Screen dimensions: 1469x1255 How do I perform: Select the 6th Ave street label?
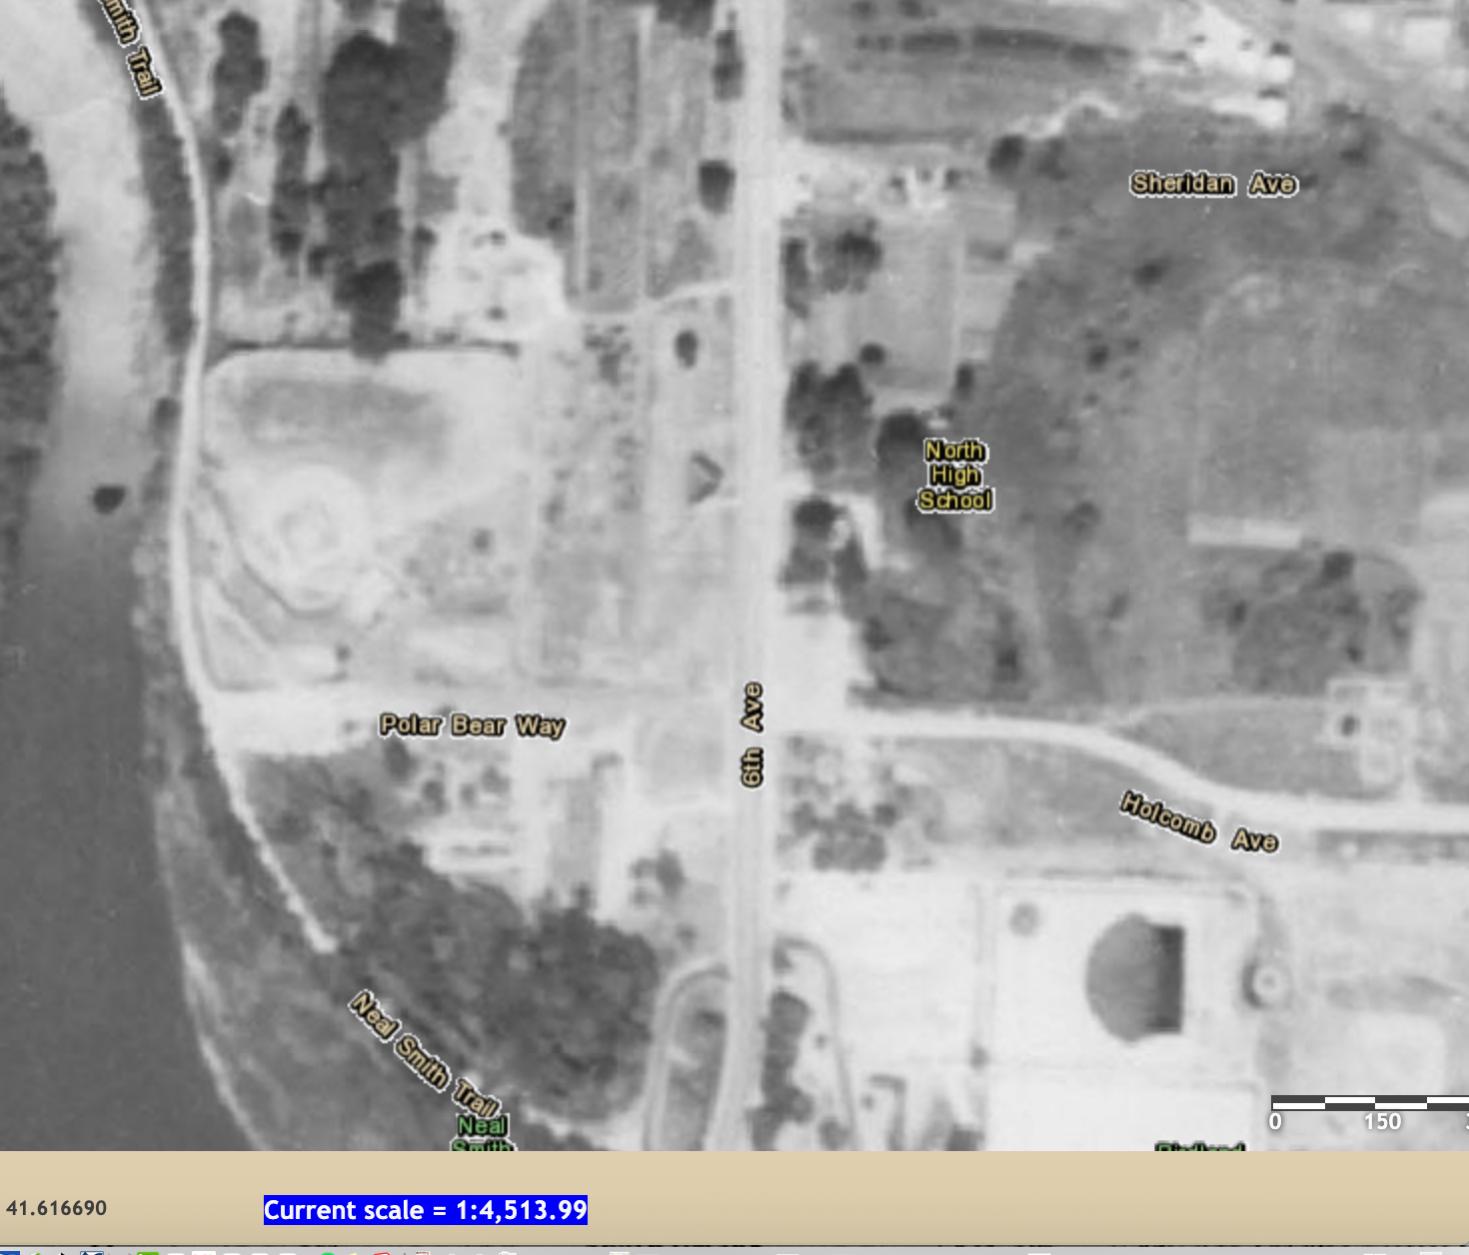pyautogui.click(x=753, y=734)
